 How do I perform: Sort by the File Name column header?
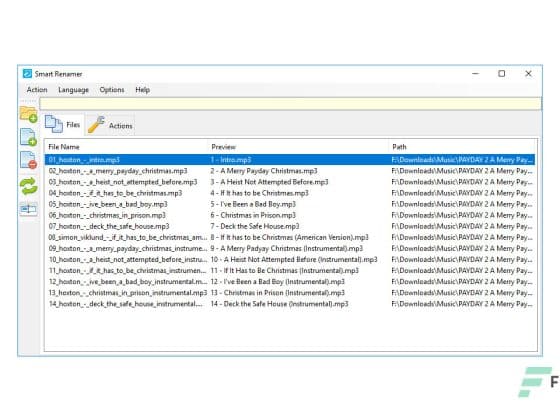[x=64, y=147]
